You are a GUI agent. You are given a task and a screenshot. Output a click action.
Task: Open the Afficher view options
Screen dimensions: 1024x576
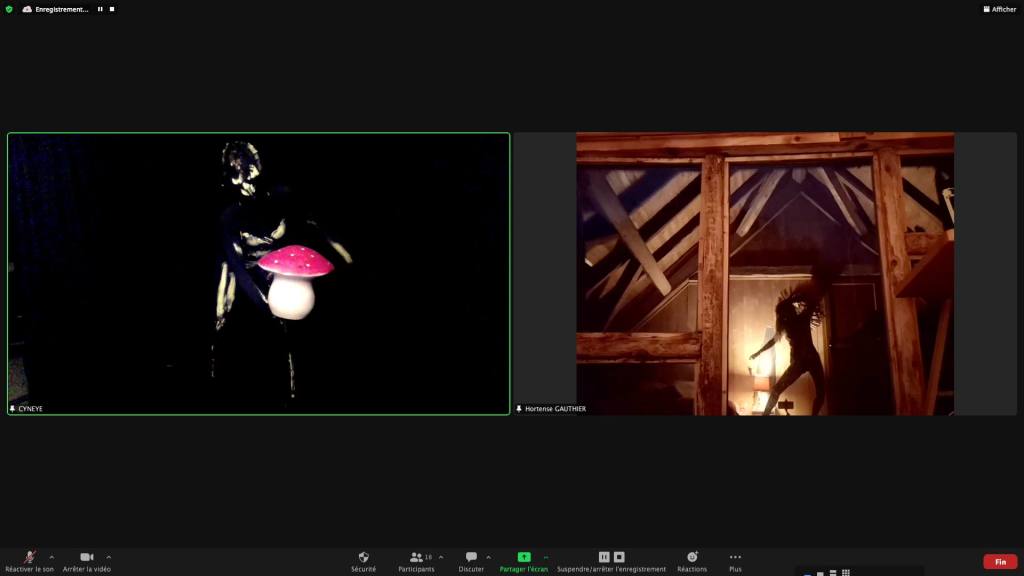pos(998,9)
